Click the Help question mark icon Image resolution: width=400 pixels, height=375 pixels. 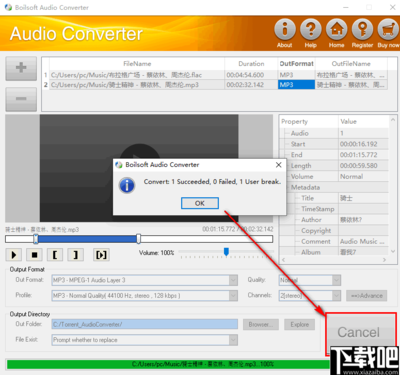311,30
